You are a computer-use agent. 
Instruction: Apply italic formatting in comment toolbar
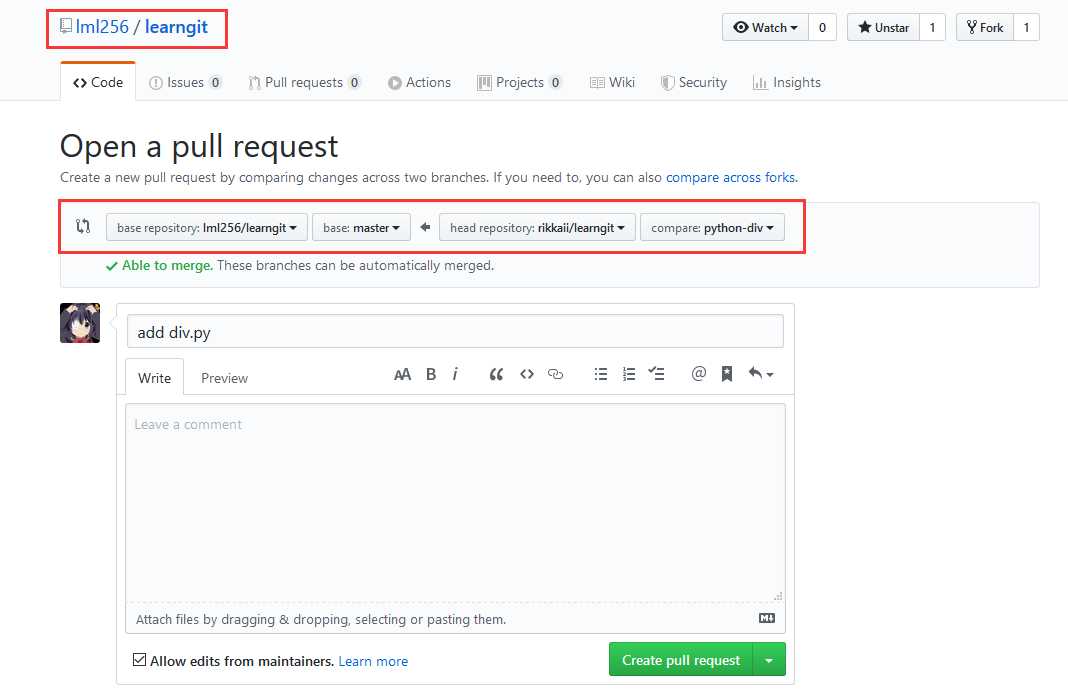(455, 374)
